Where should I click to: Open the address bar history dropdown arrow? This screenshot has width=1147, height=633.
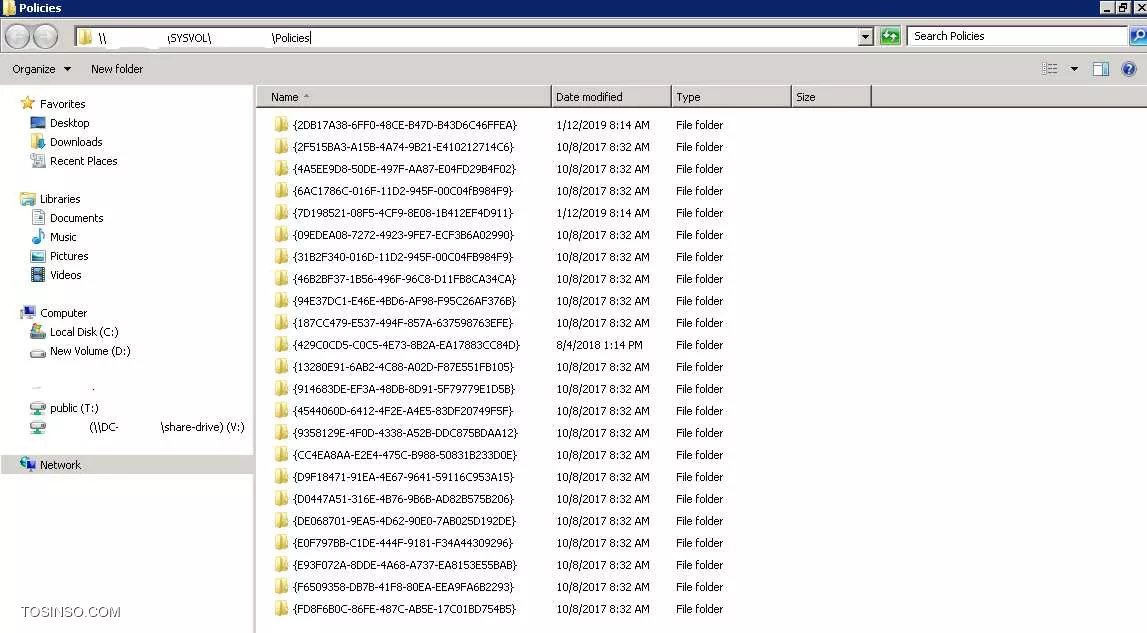[865, 37]
